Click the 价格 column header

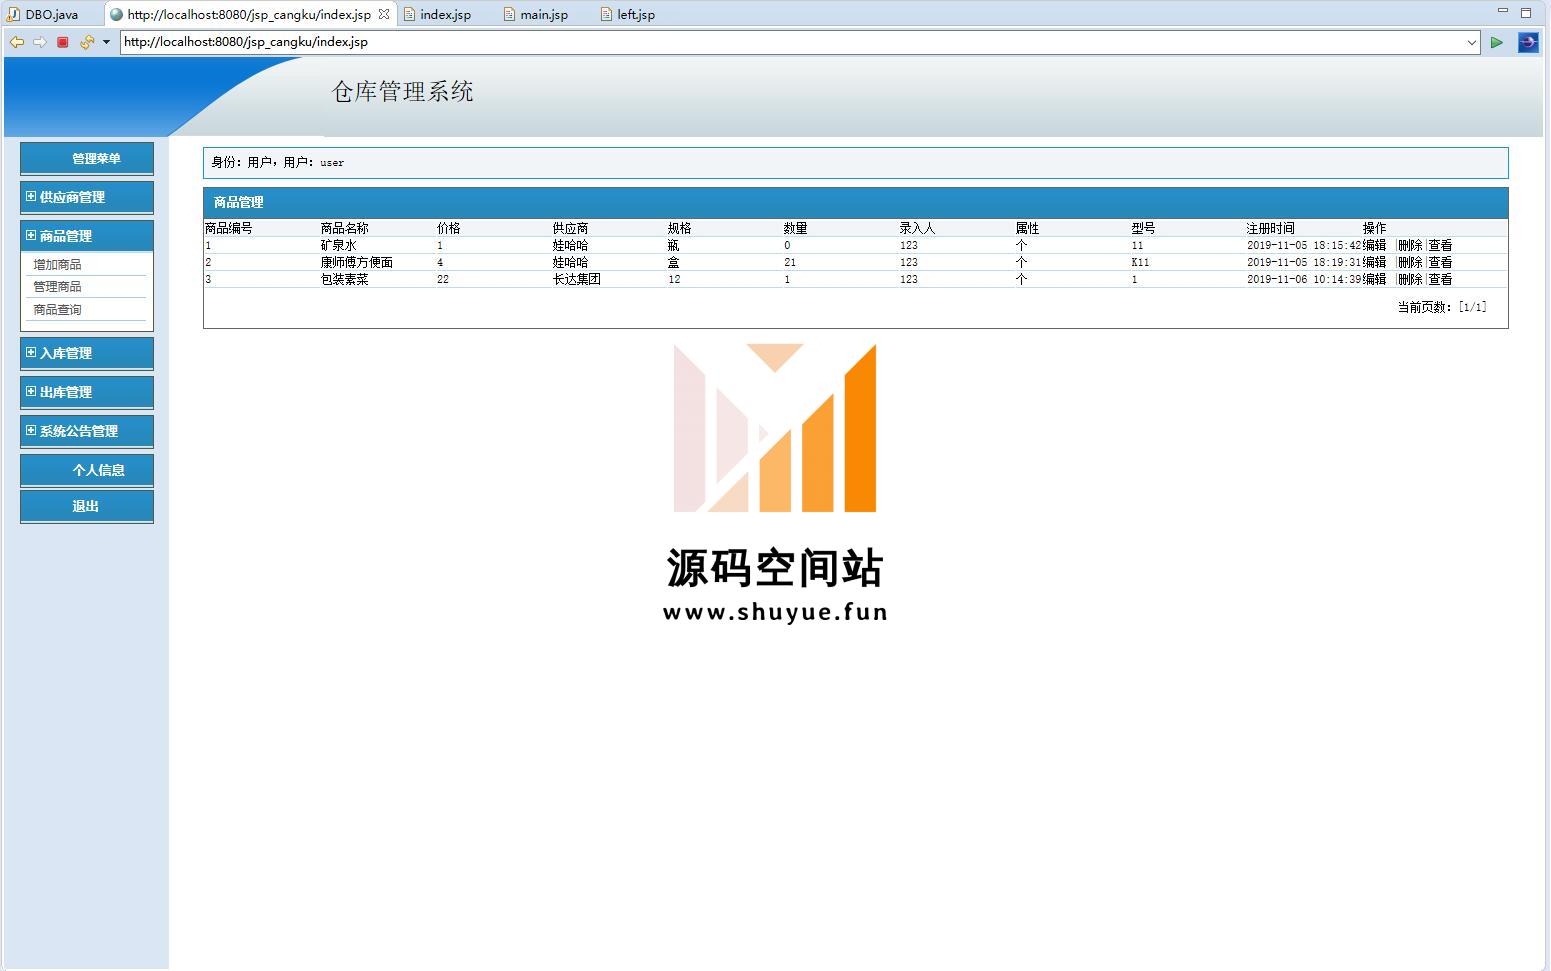coord(449,228)
